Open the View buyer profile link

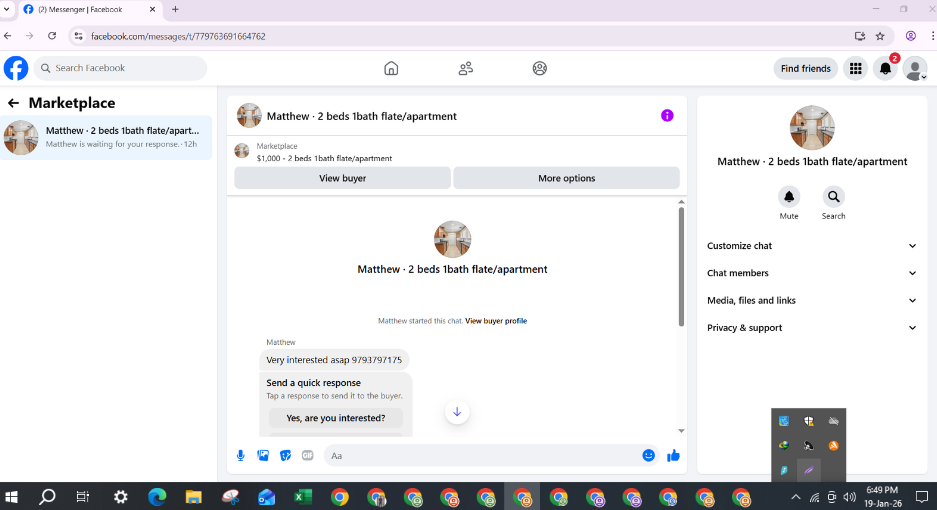[496, 321]
